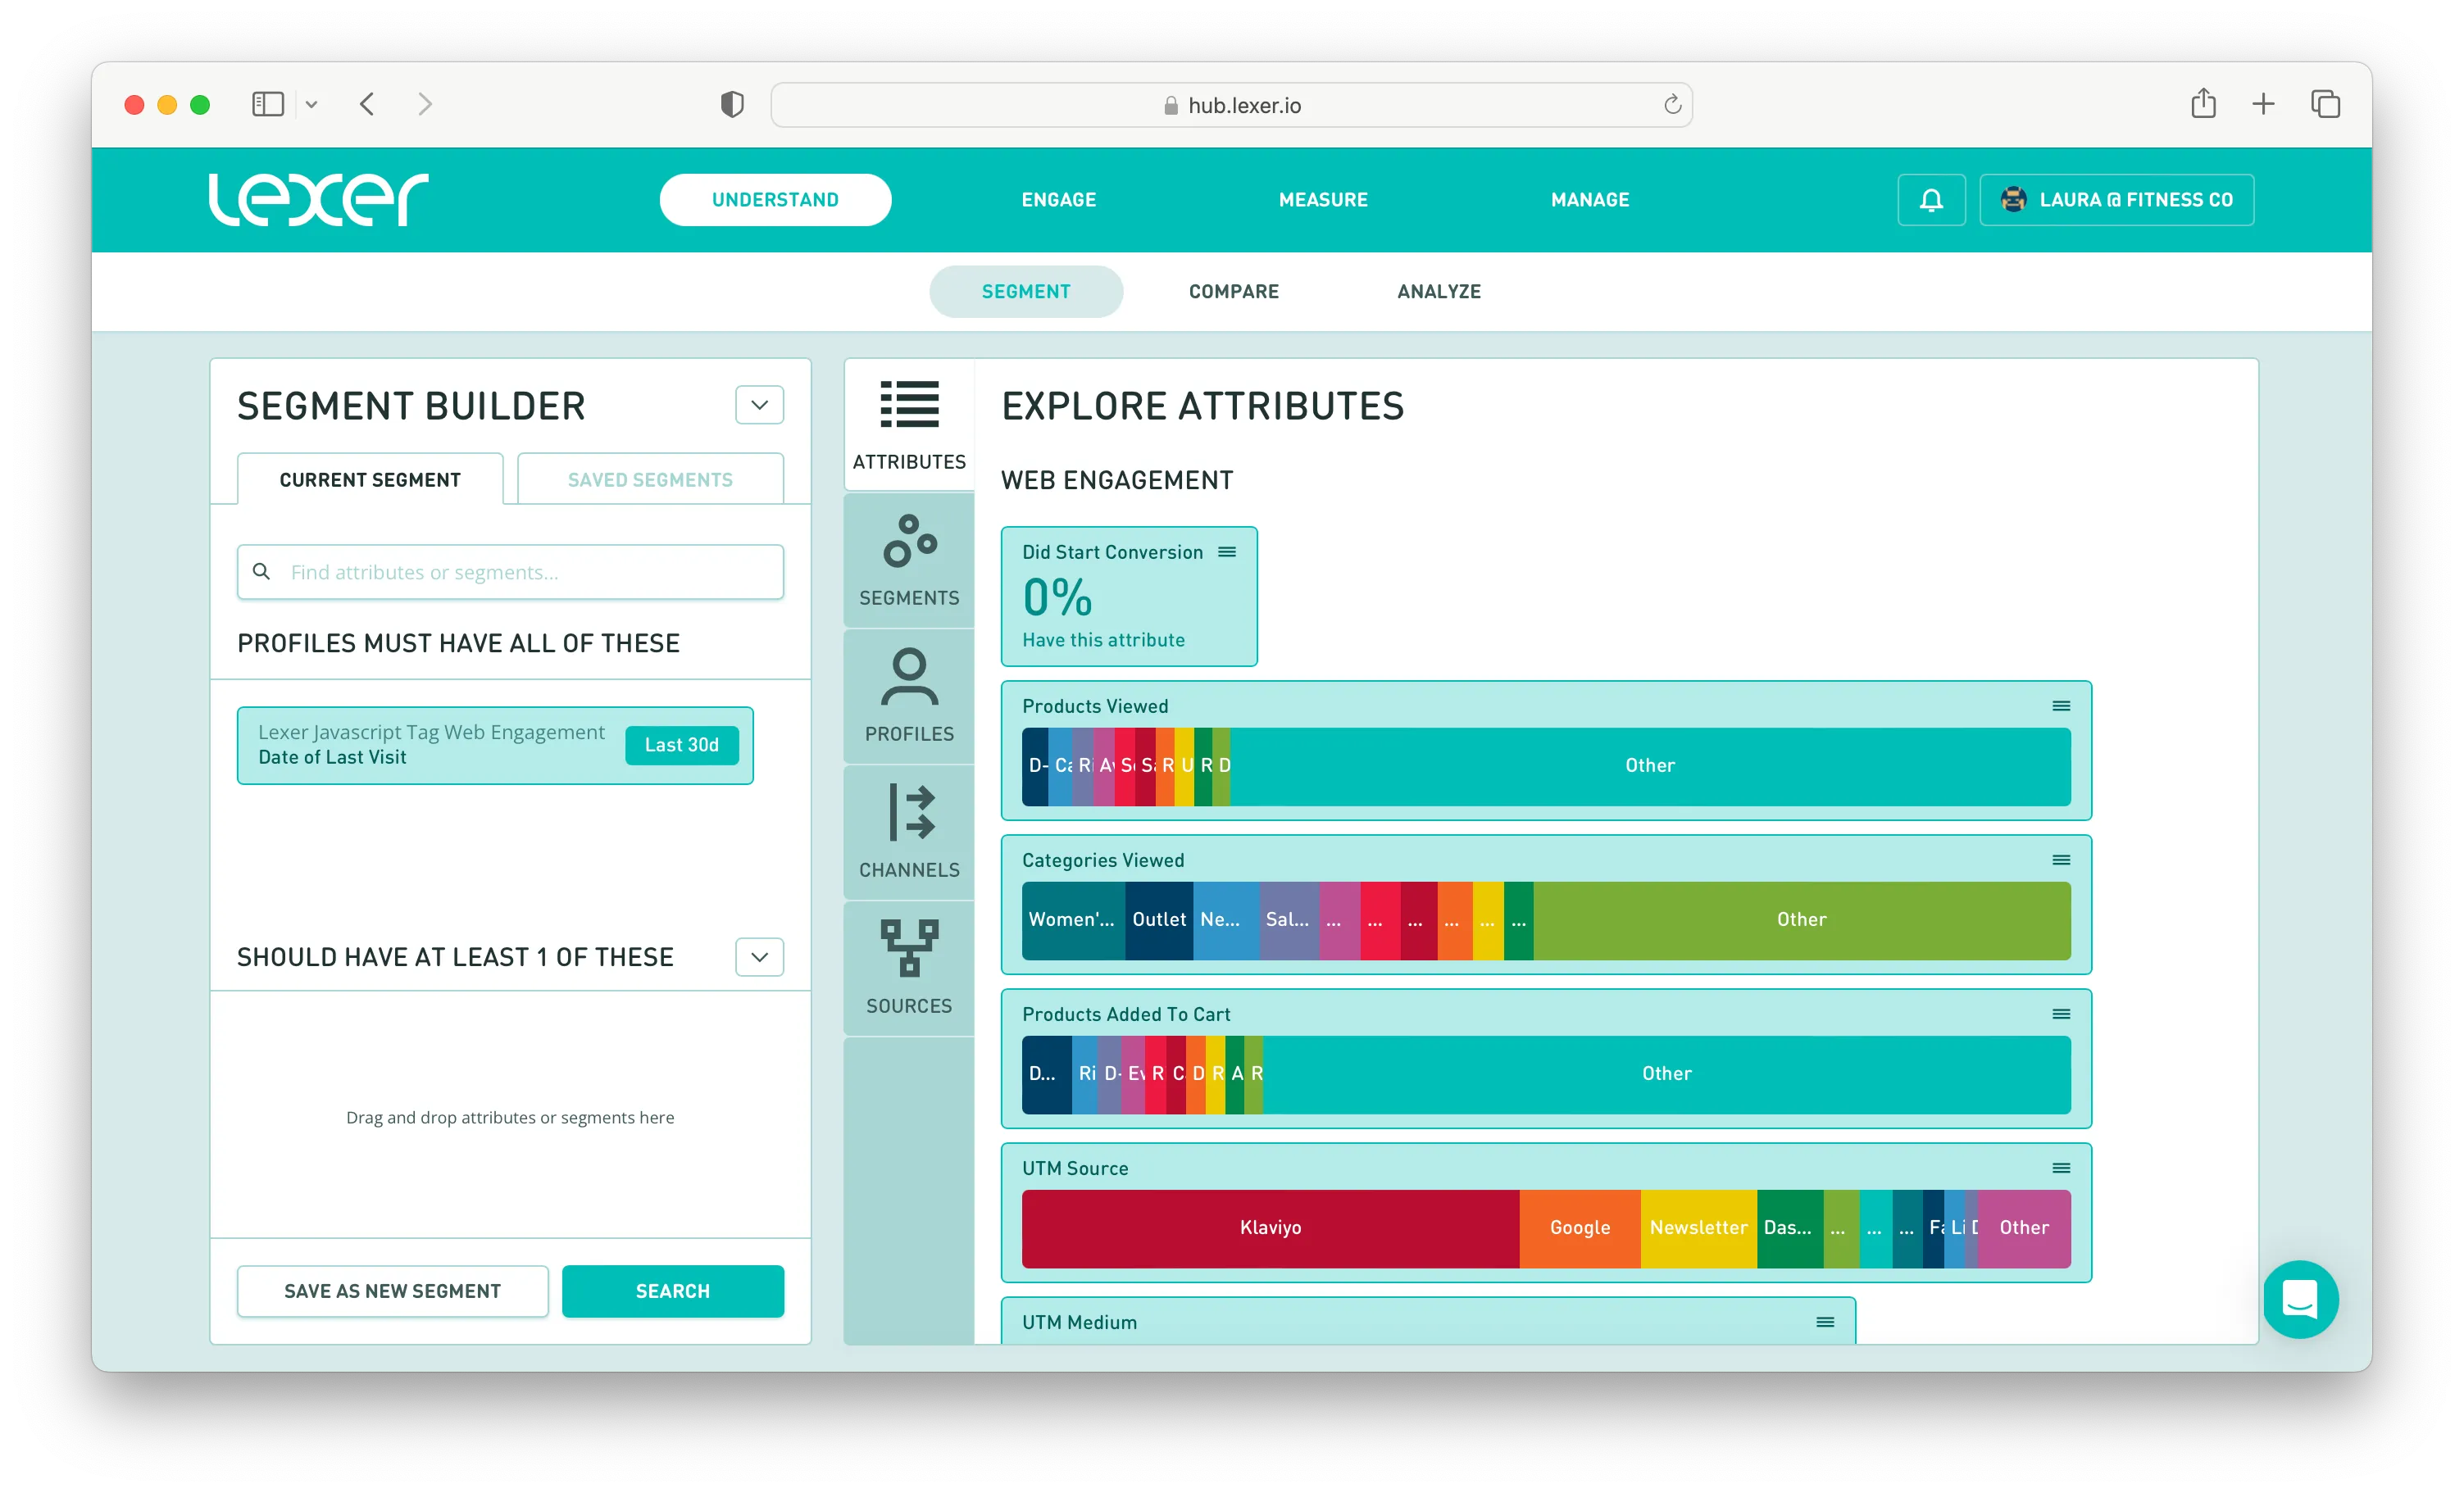This screenshot has width=2464, height=1493.
Task: Open UTM Source hamburger menu
Action: [2061, 1168]
